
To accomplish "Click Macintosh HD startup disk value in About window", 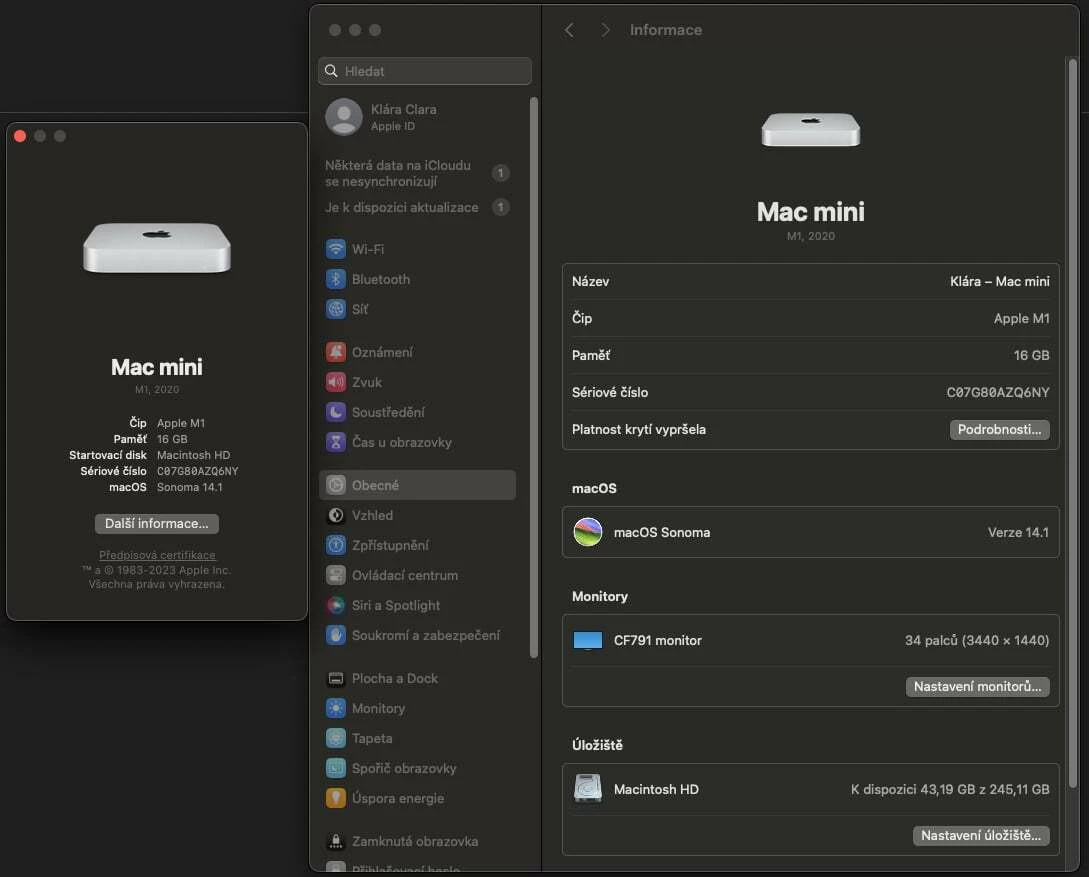I will click(193, 456).
